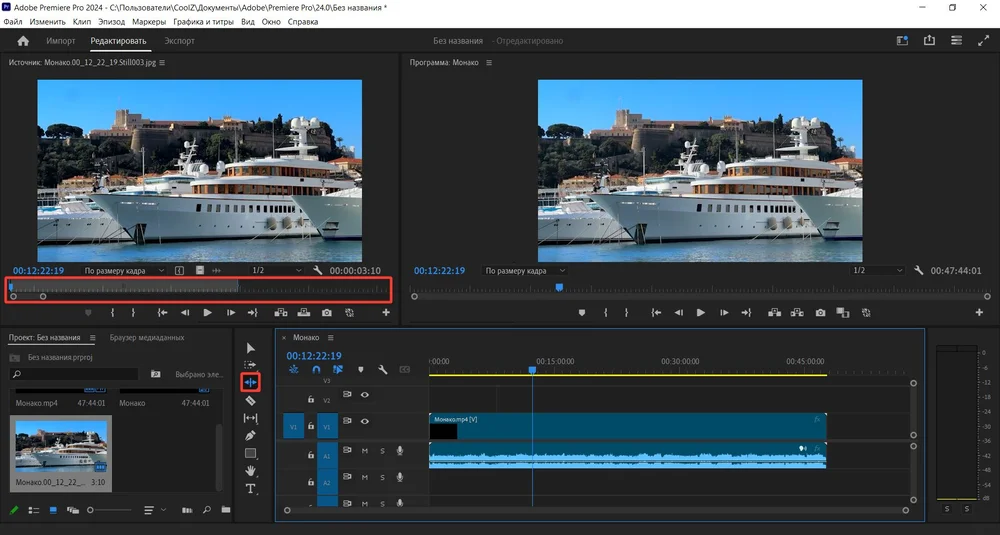1000x535 pixels.
Task: Play the clip in Source monitor
Action: point(207,313)
